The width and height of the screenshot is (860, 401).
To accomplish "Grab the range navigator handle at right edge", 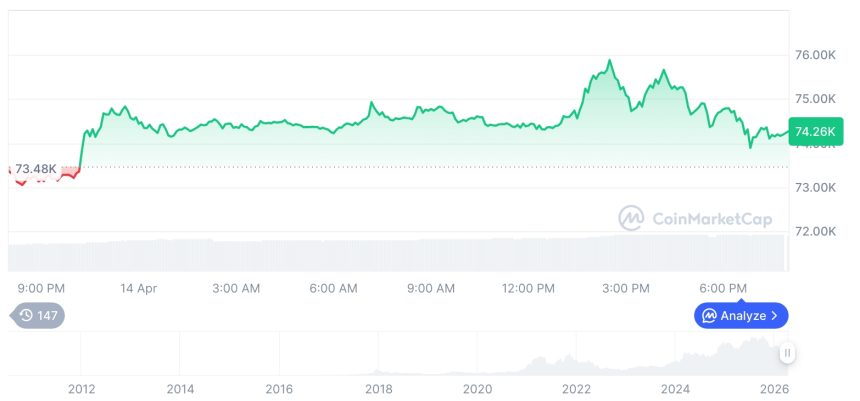I will pyautogui.click(x=787, y=353).
